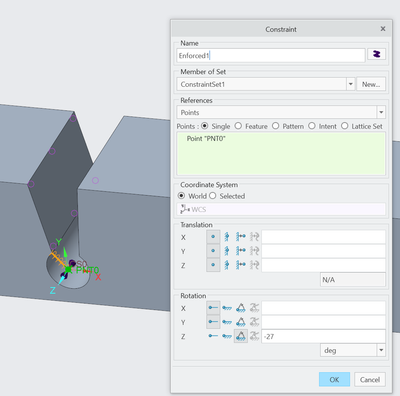Set Translation X to Free icon
The height and width of the screenshot is (396, 400).
(213, 237)
